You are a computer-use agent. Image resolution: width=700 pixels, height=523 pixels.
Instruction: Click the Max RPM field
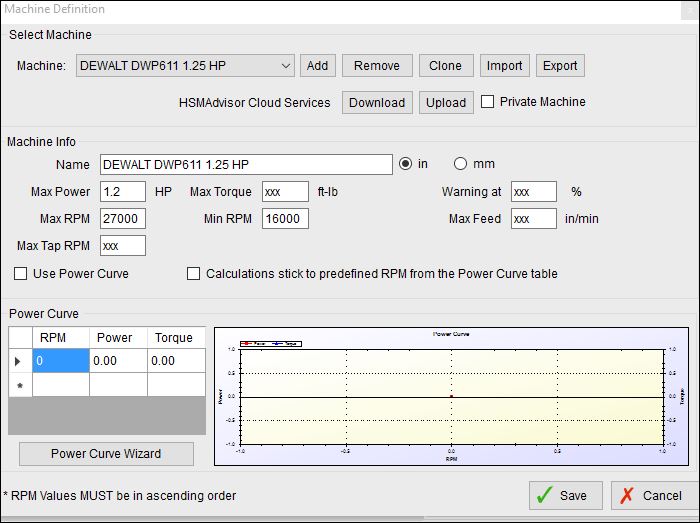123,219
